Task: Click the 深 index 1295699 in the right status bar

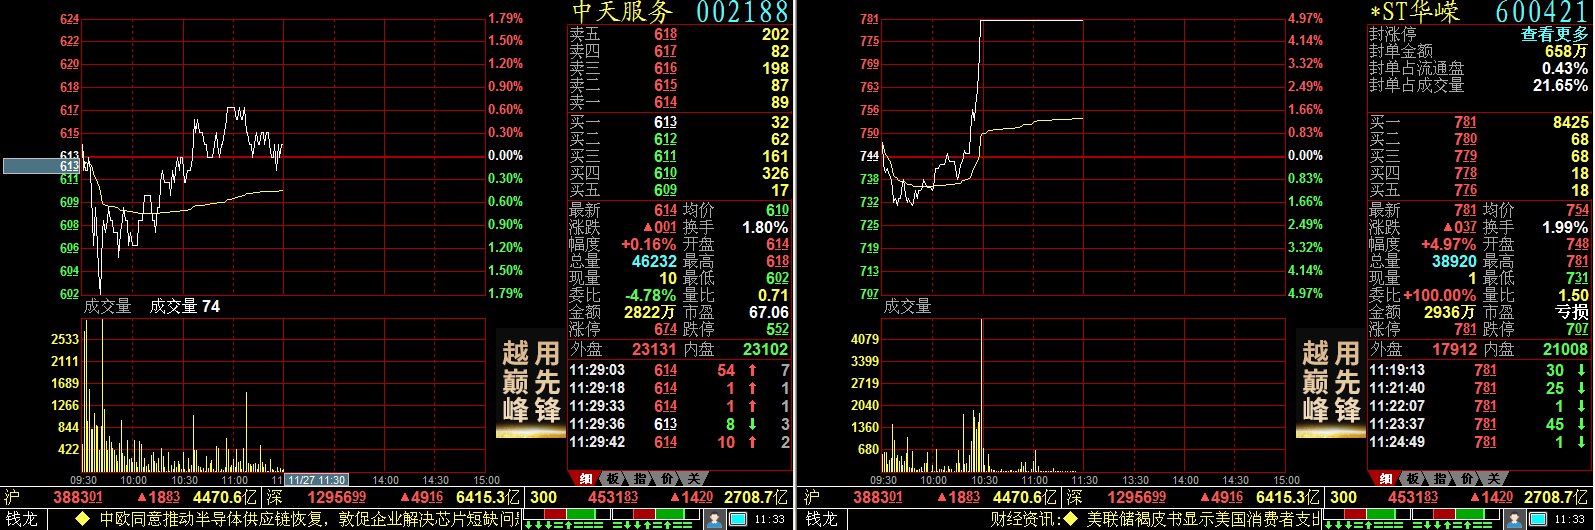Action: pyautogui.click(x=1136, y=497)
